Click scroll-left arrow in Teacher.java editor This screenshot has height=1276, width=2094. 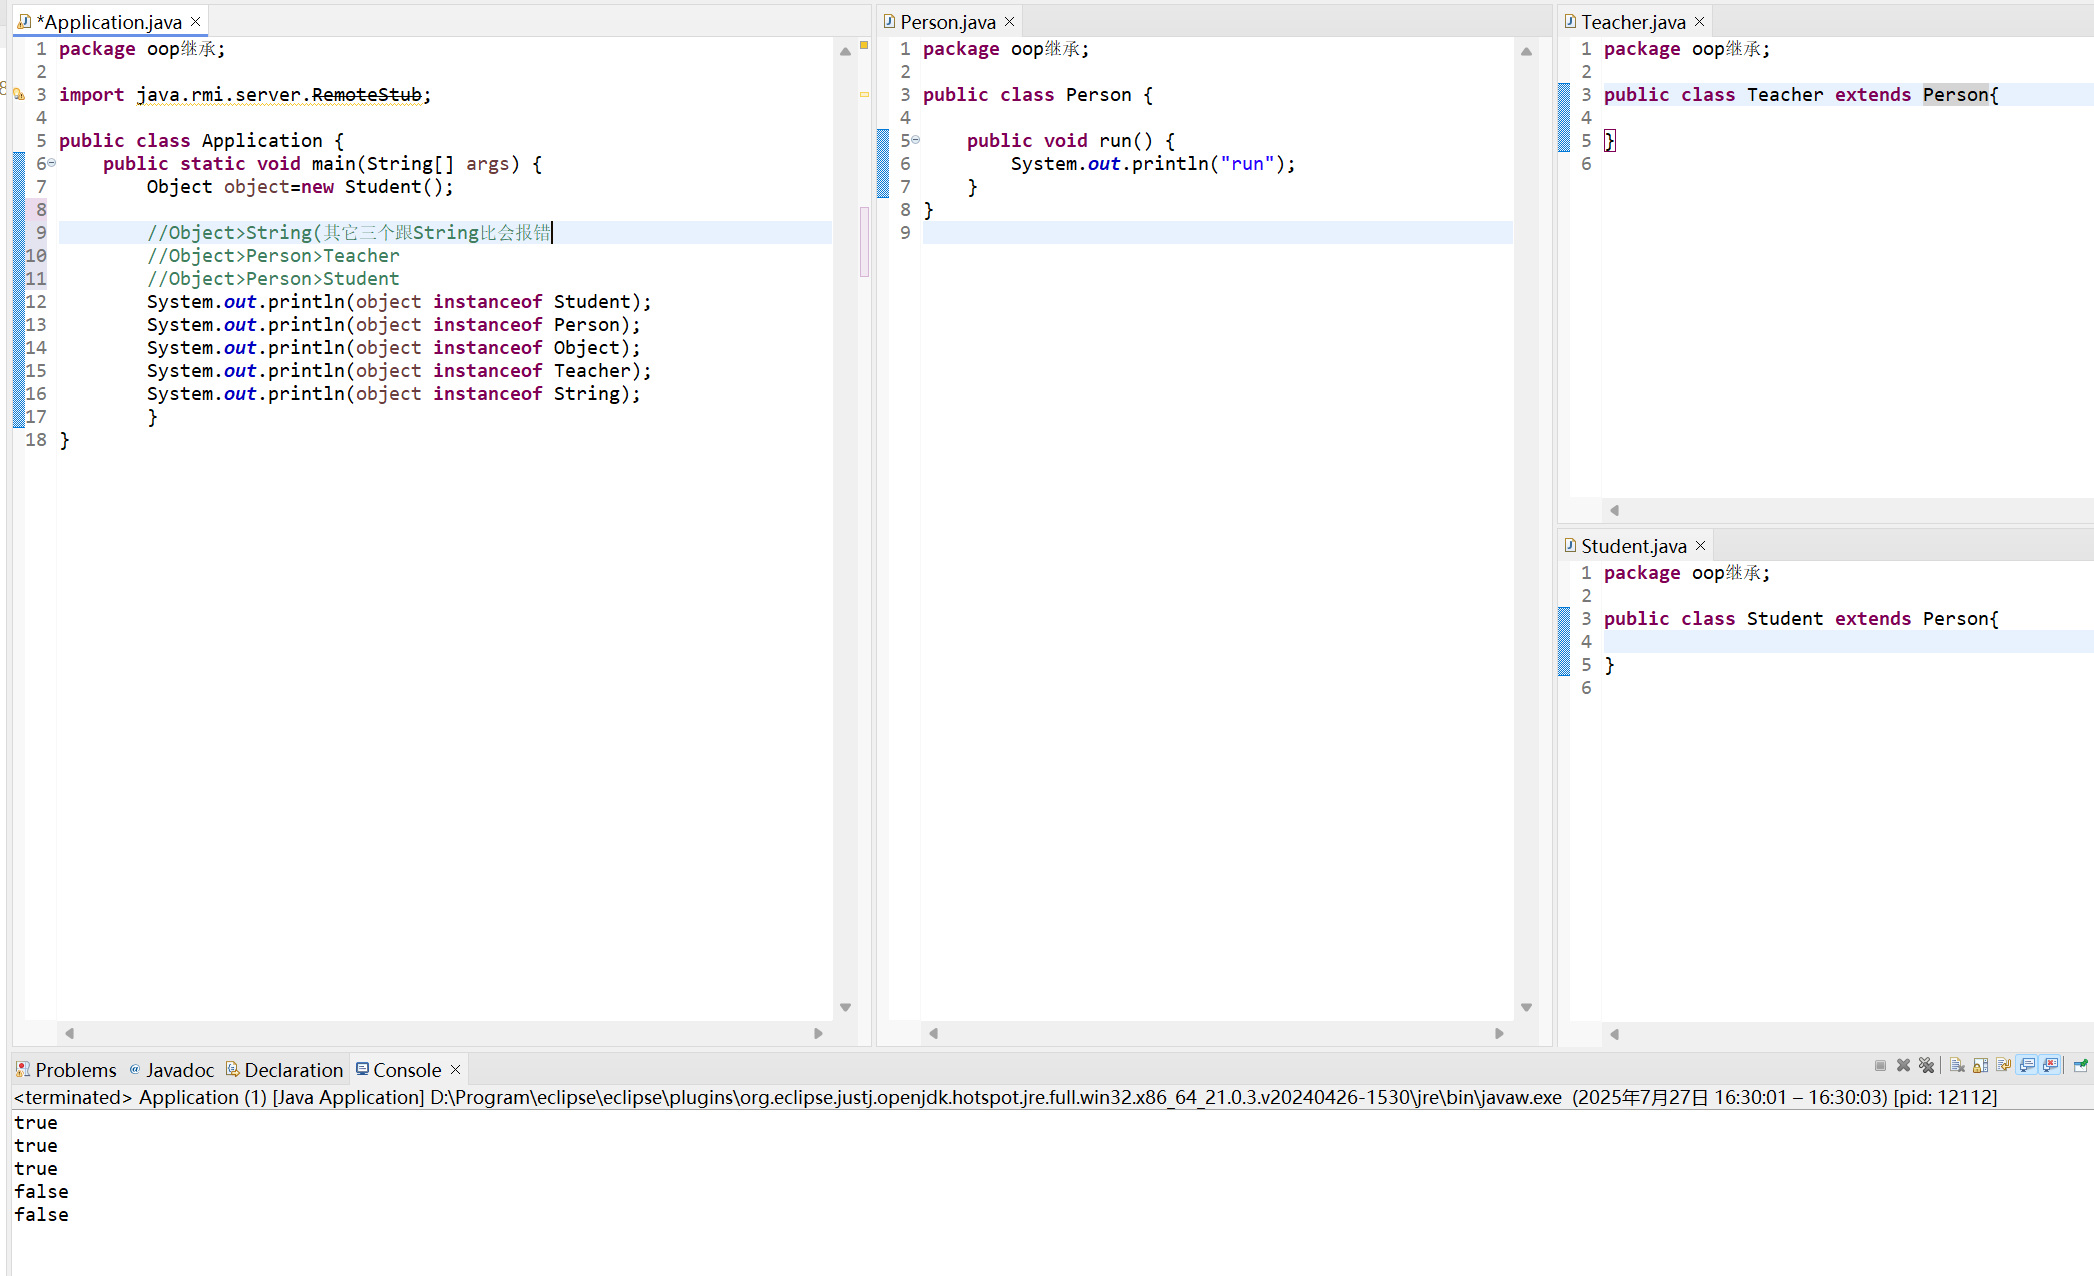(x=1614, y=510)
